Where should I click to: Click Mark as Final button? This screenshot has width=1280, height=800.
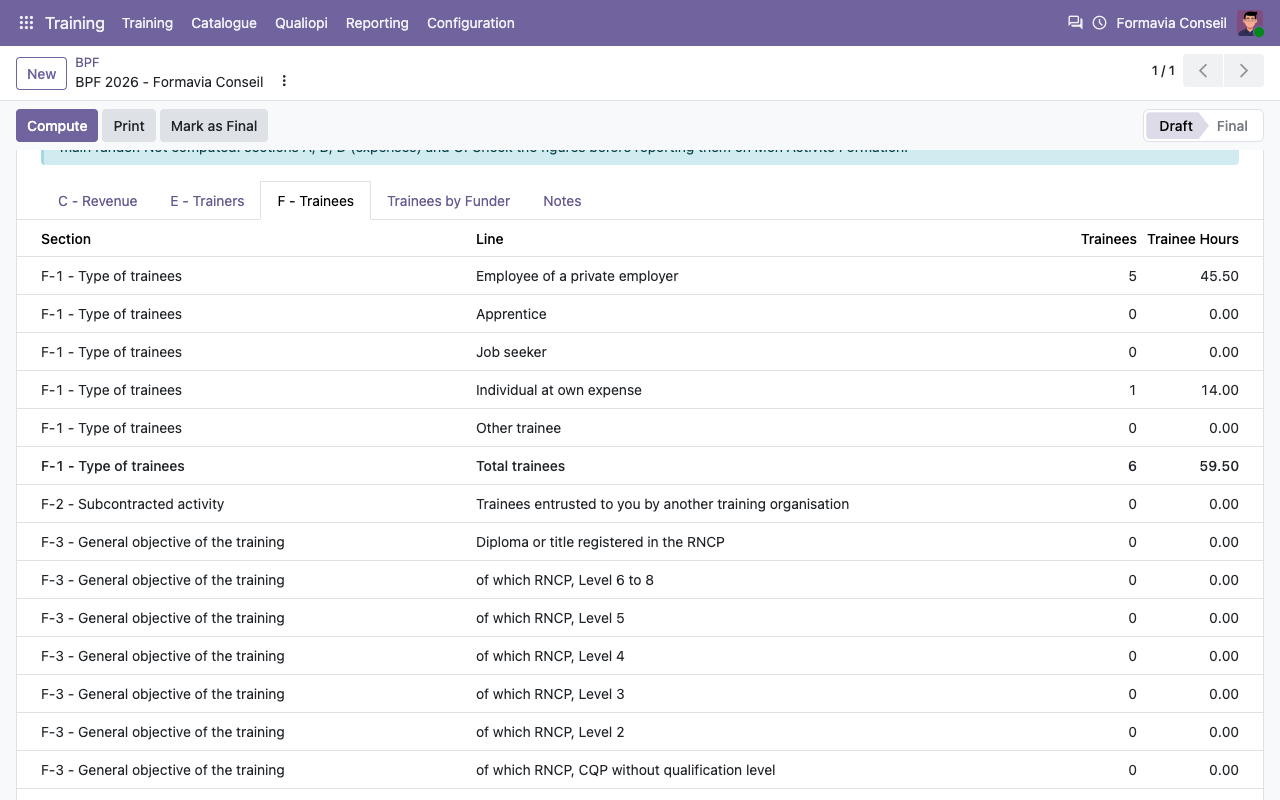[214, 126]
